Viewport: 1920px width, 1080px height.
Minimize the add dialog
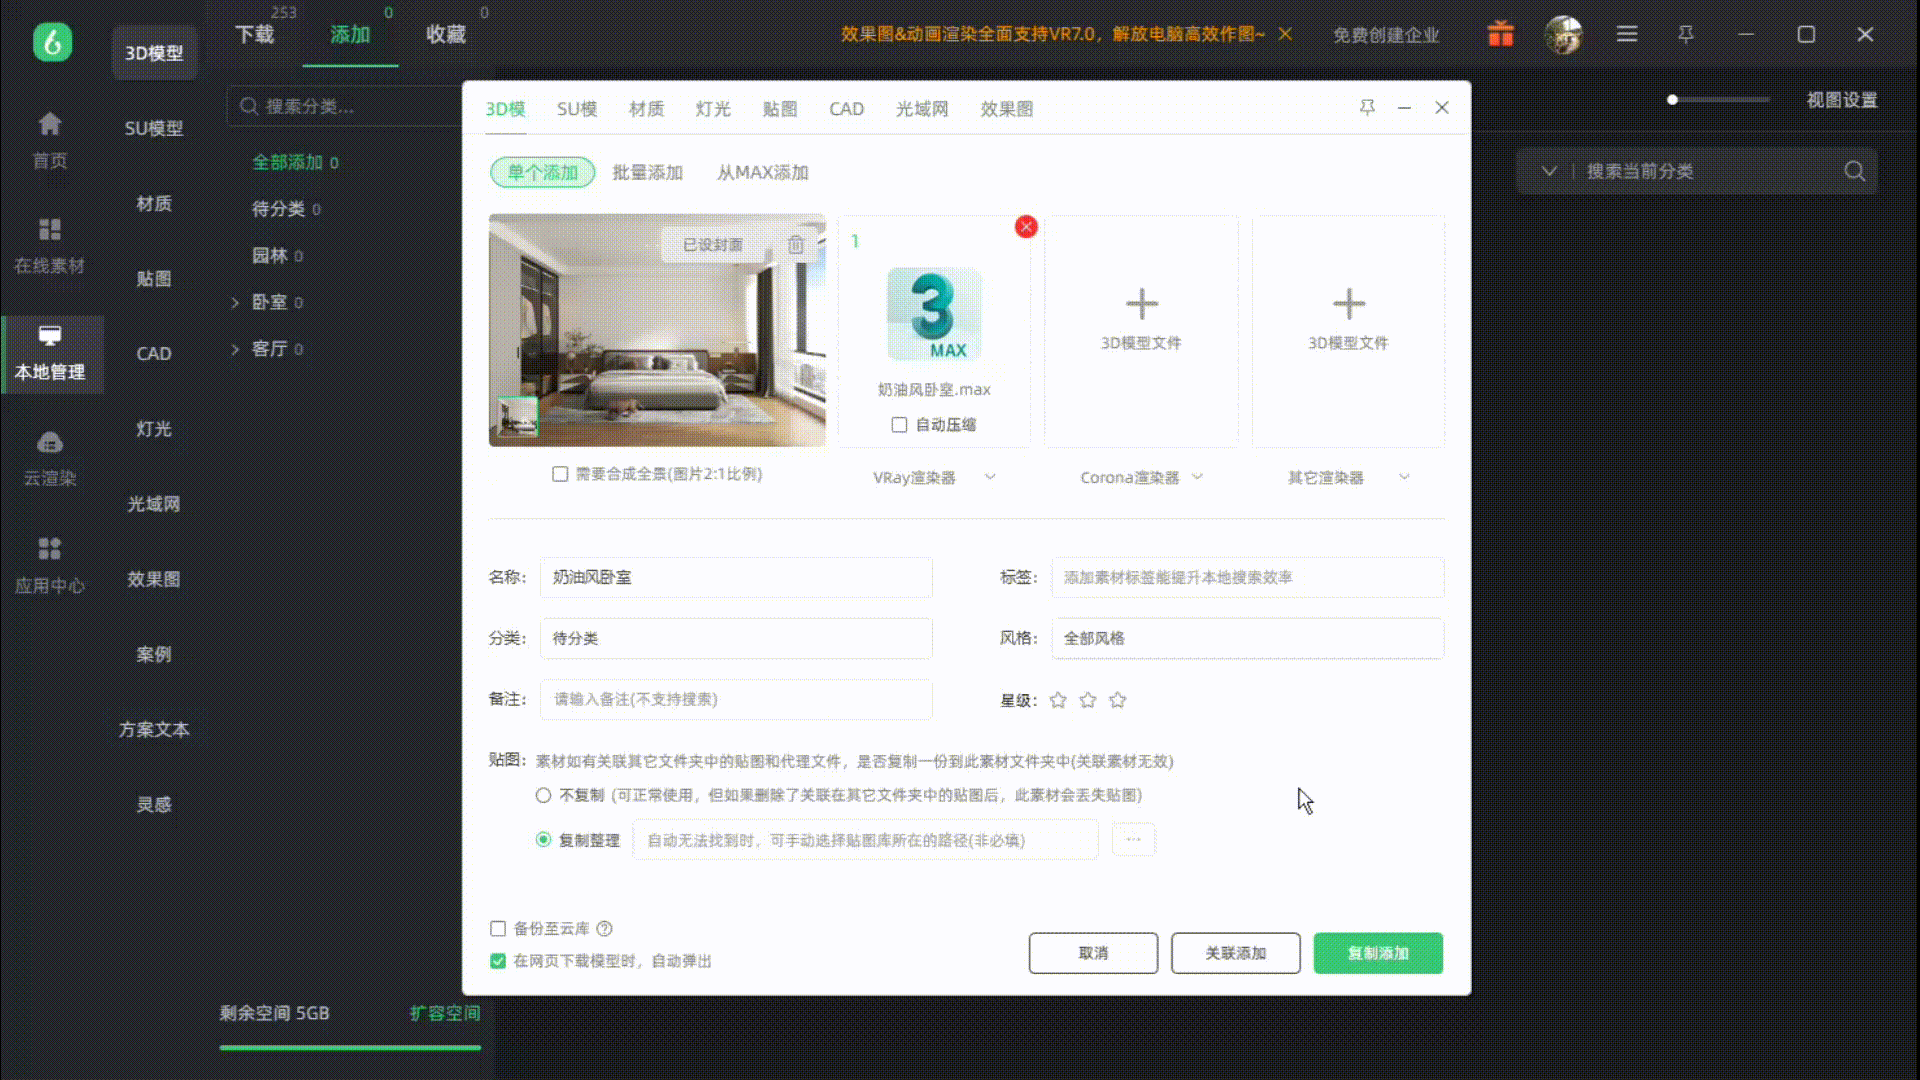[x=1404, y=107]
